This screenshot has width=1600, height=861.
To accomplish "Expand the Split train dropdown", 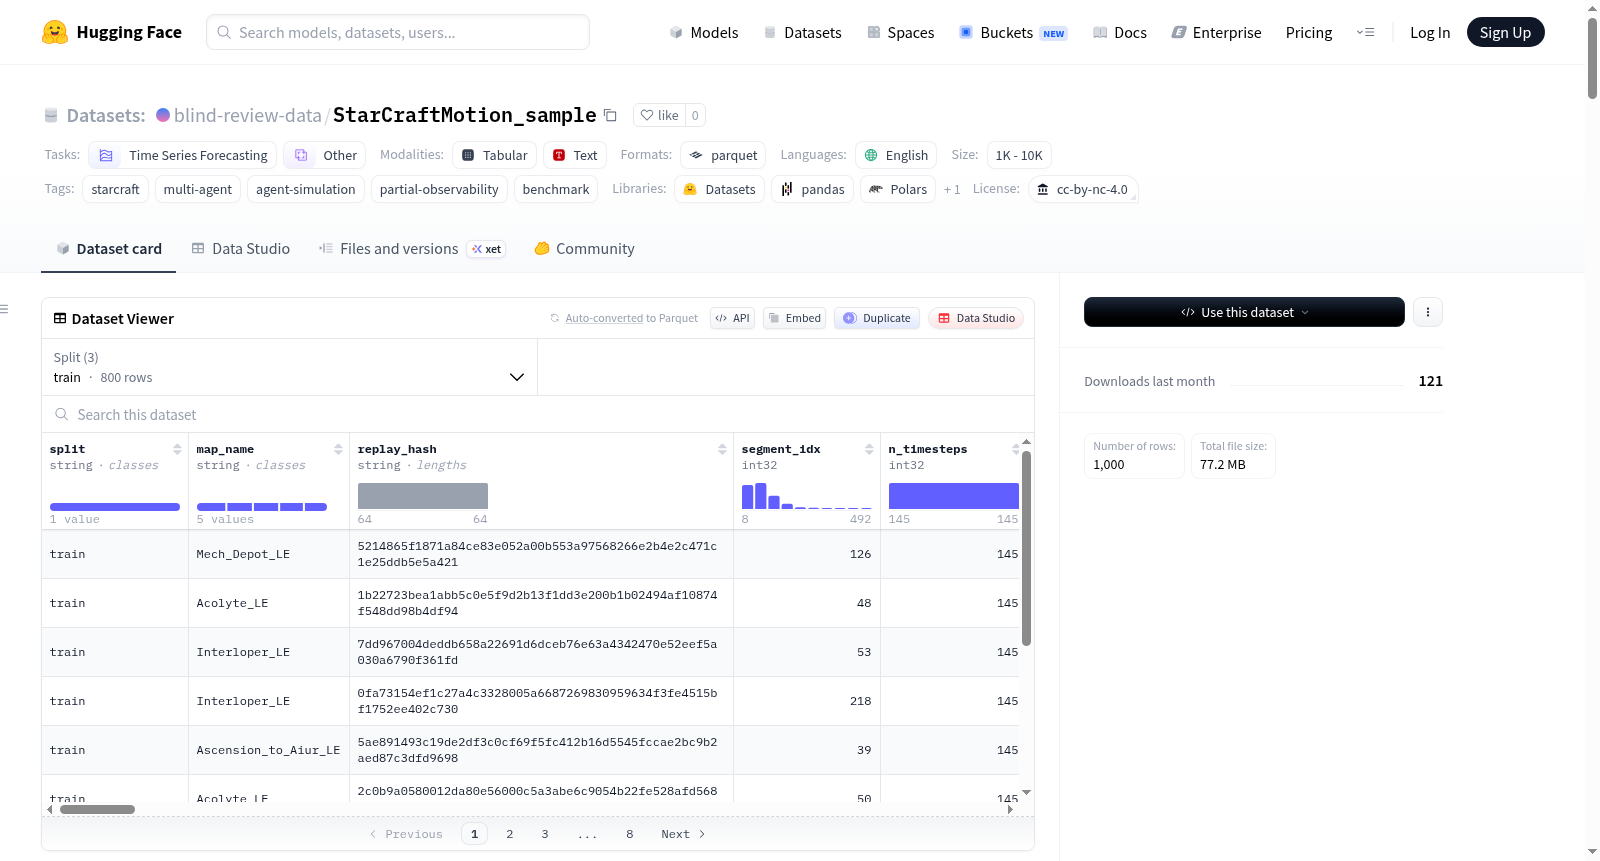I will click(289, 367).
